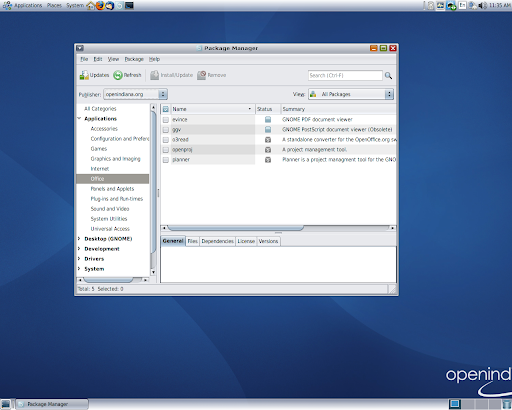512x410 pixels.
Task: Sort by the Name column header
Action: [x=212, y=109]
